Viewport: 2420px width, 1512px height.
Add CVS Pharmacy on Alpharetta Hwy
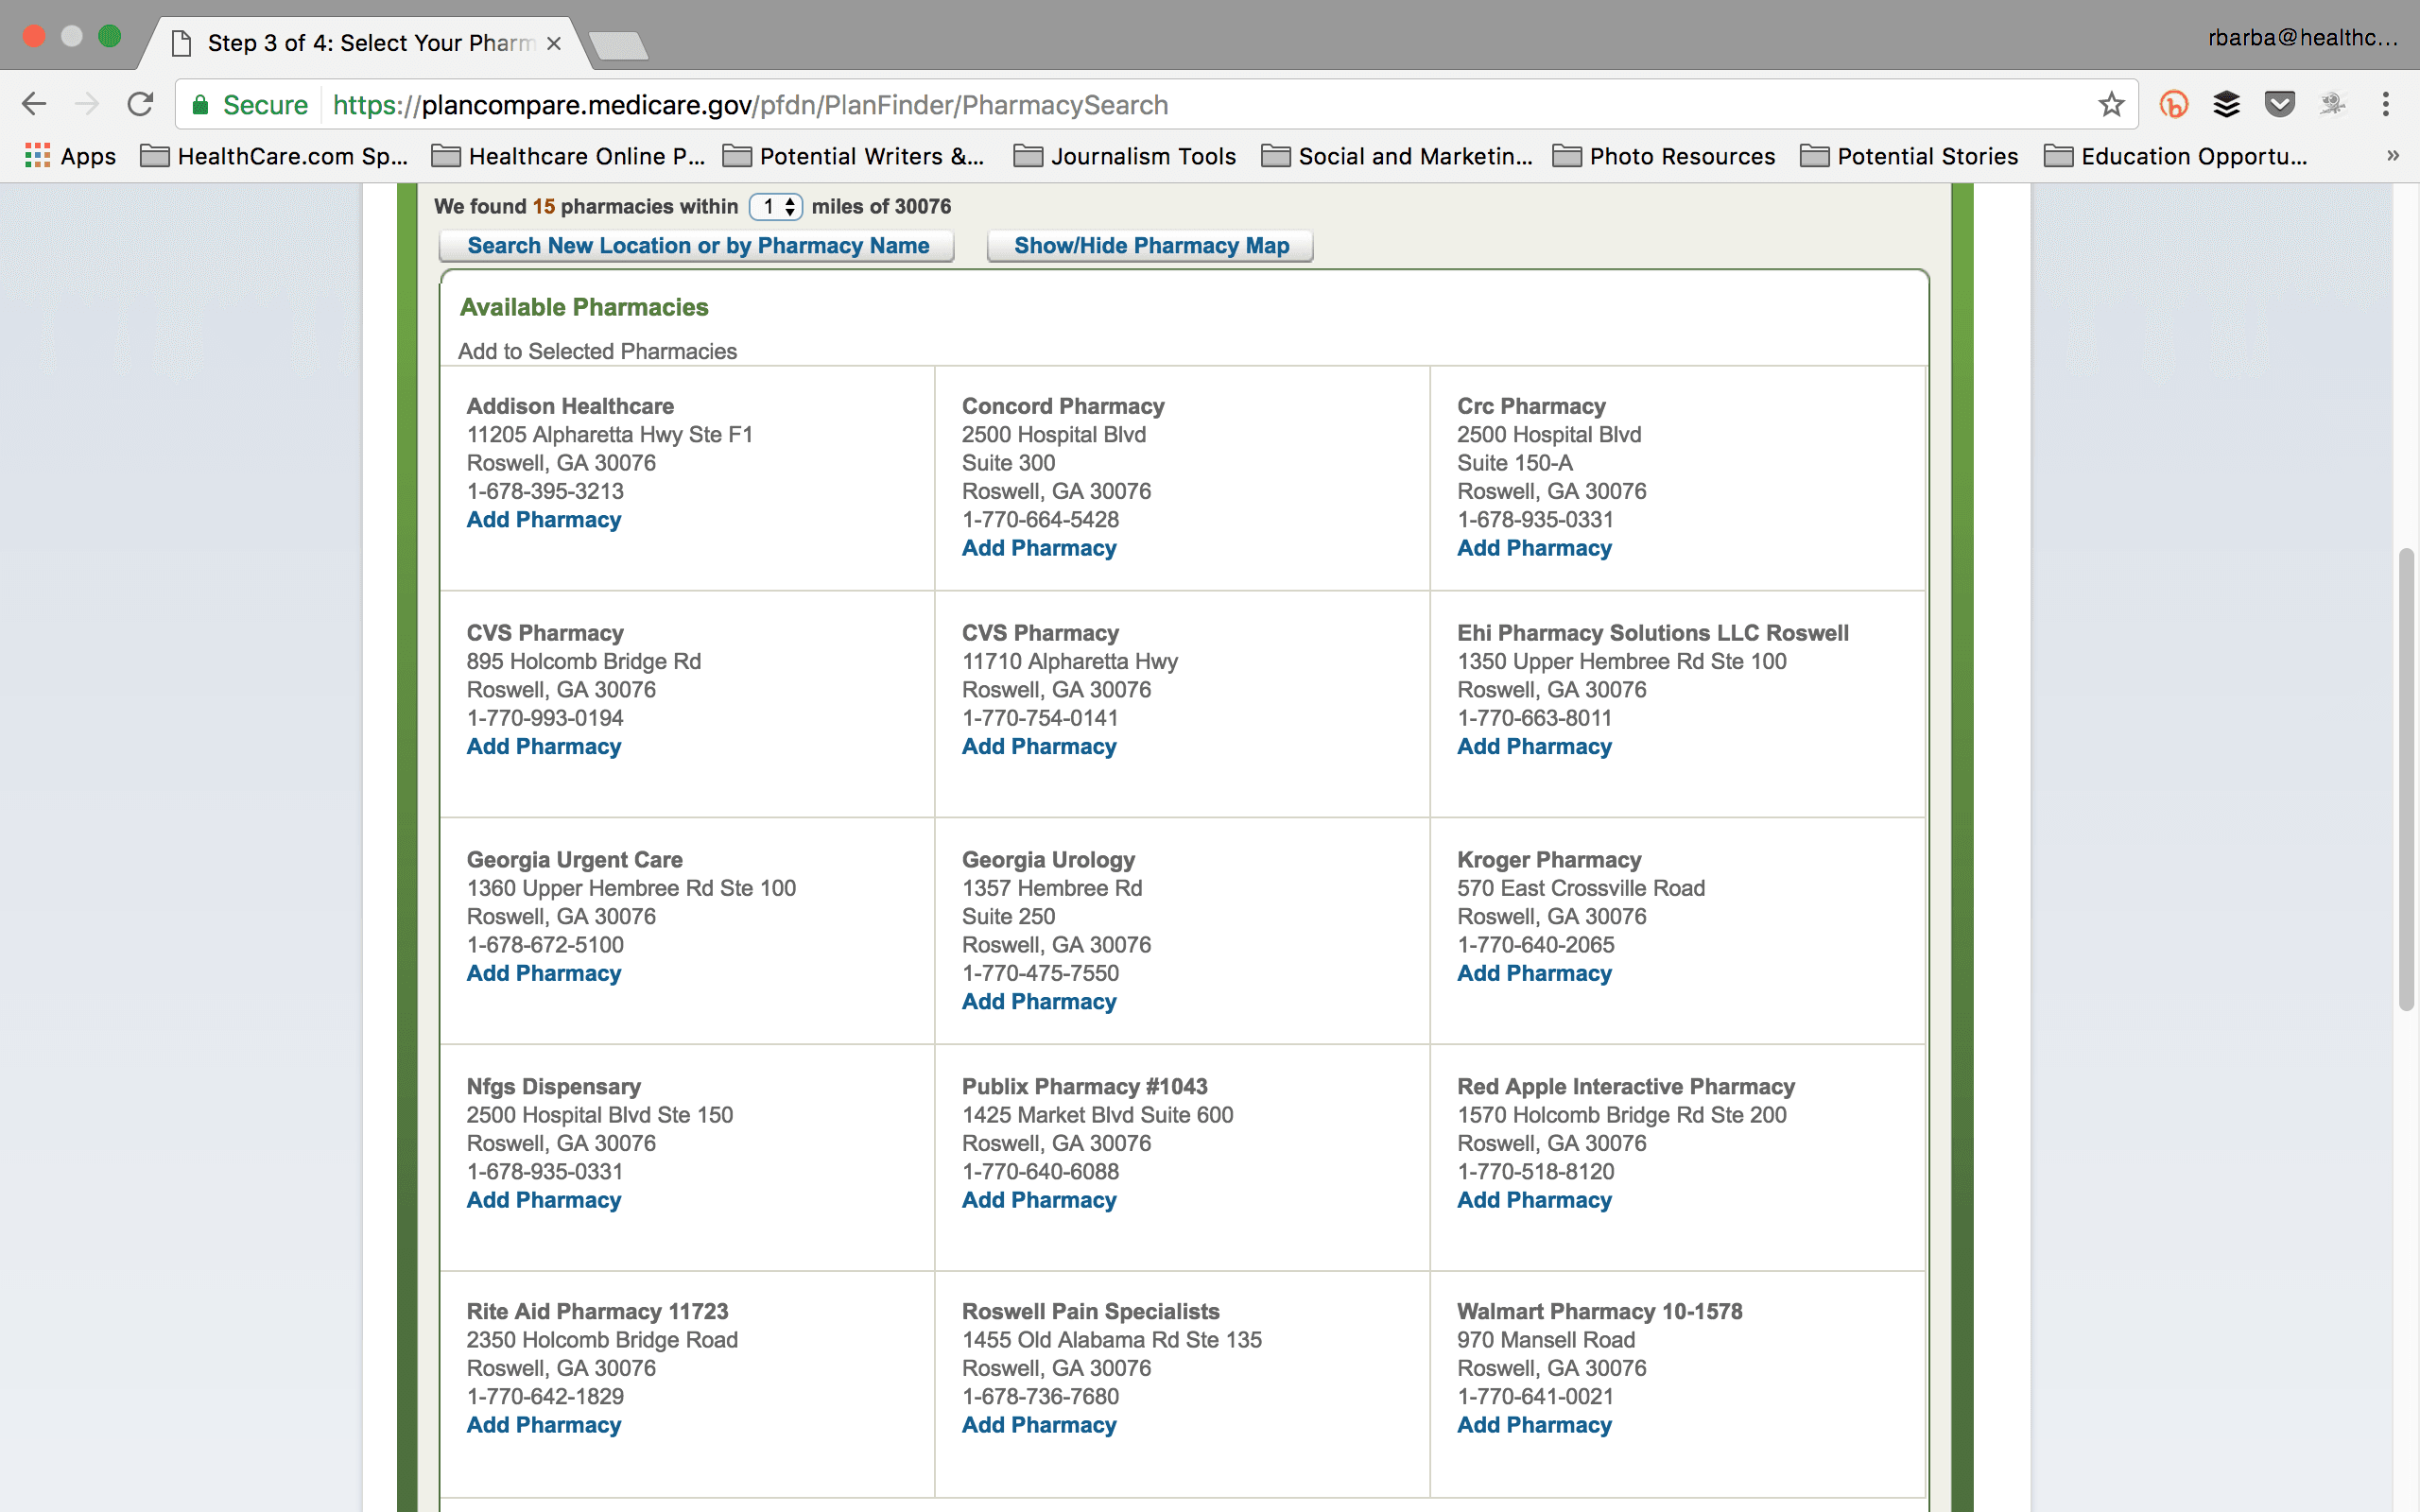click(x=1039, y=746)
